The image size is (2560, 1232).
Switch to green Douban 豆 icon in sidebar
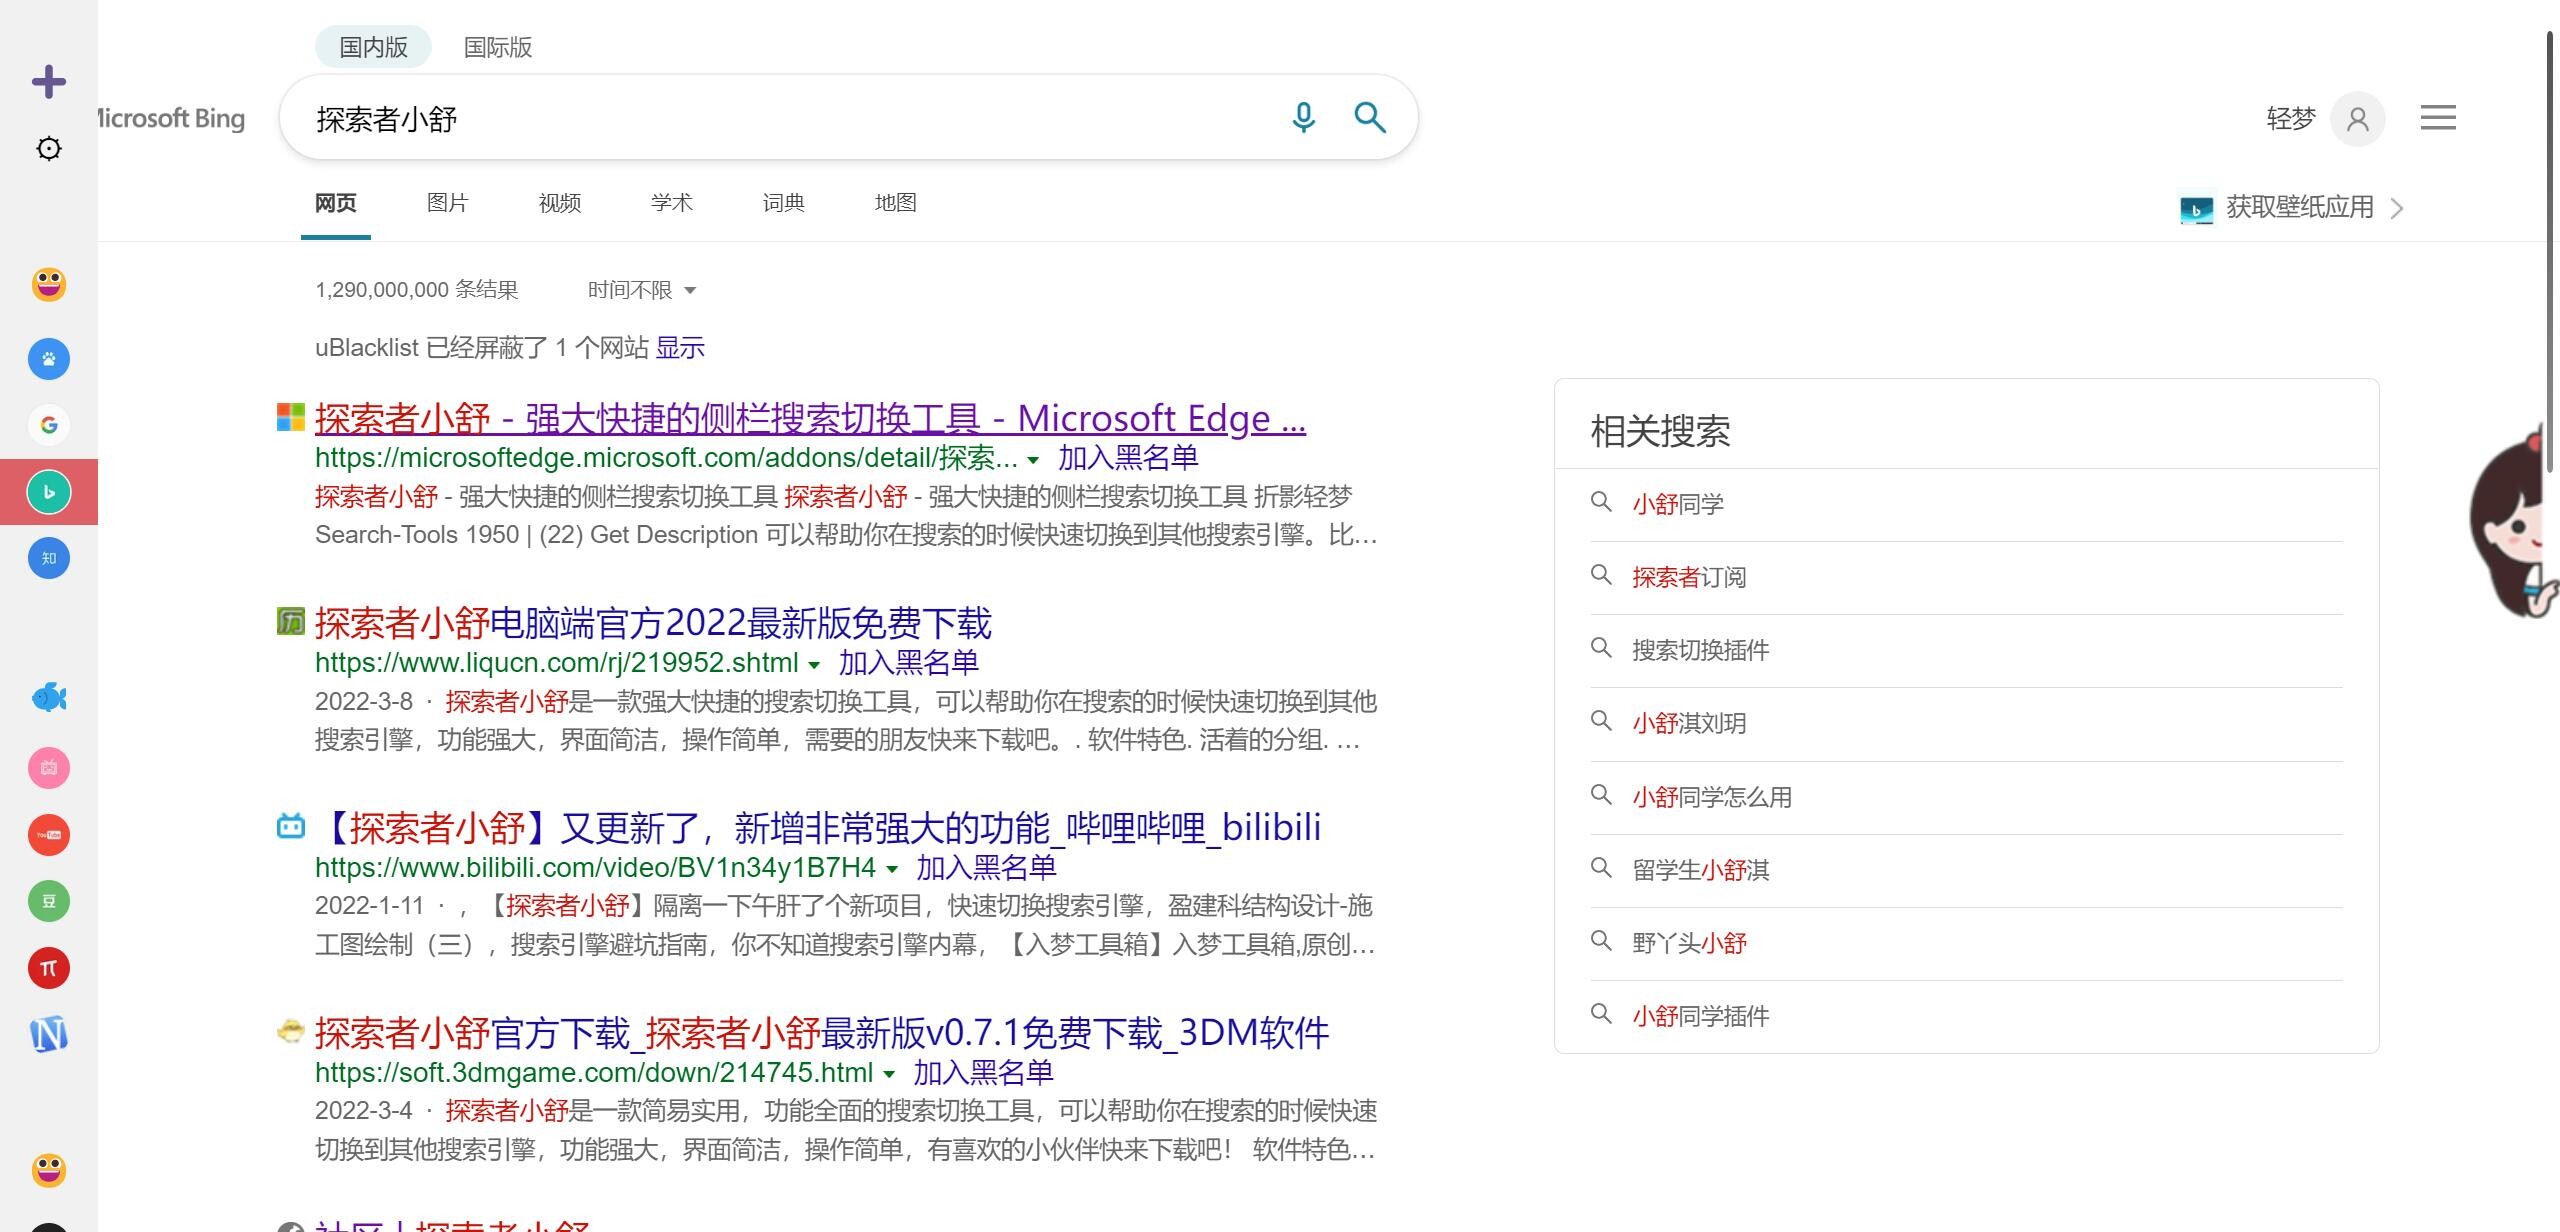point(49,901)
